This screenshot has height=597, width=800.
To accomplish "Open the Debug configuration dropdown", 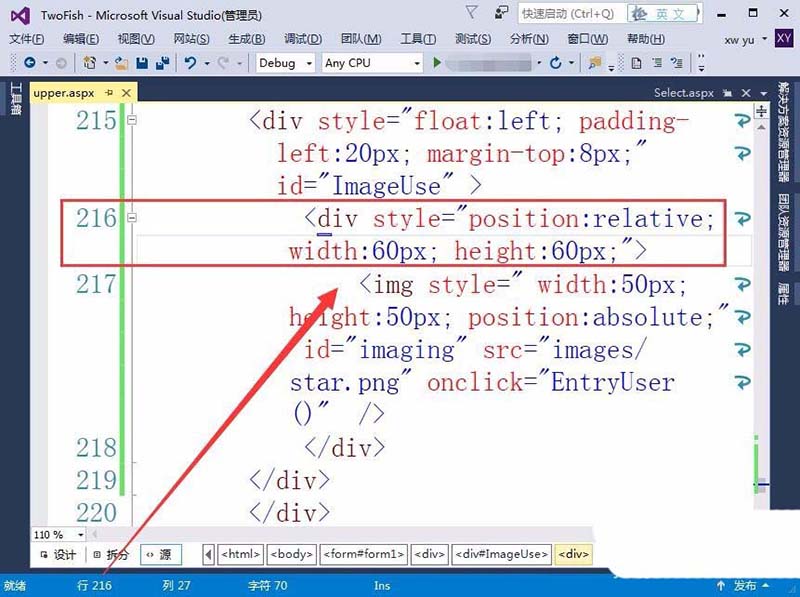I will coord(286,63).
